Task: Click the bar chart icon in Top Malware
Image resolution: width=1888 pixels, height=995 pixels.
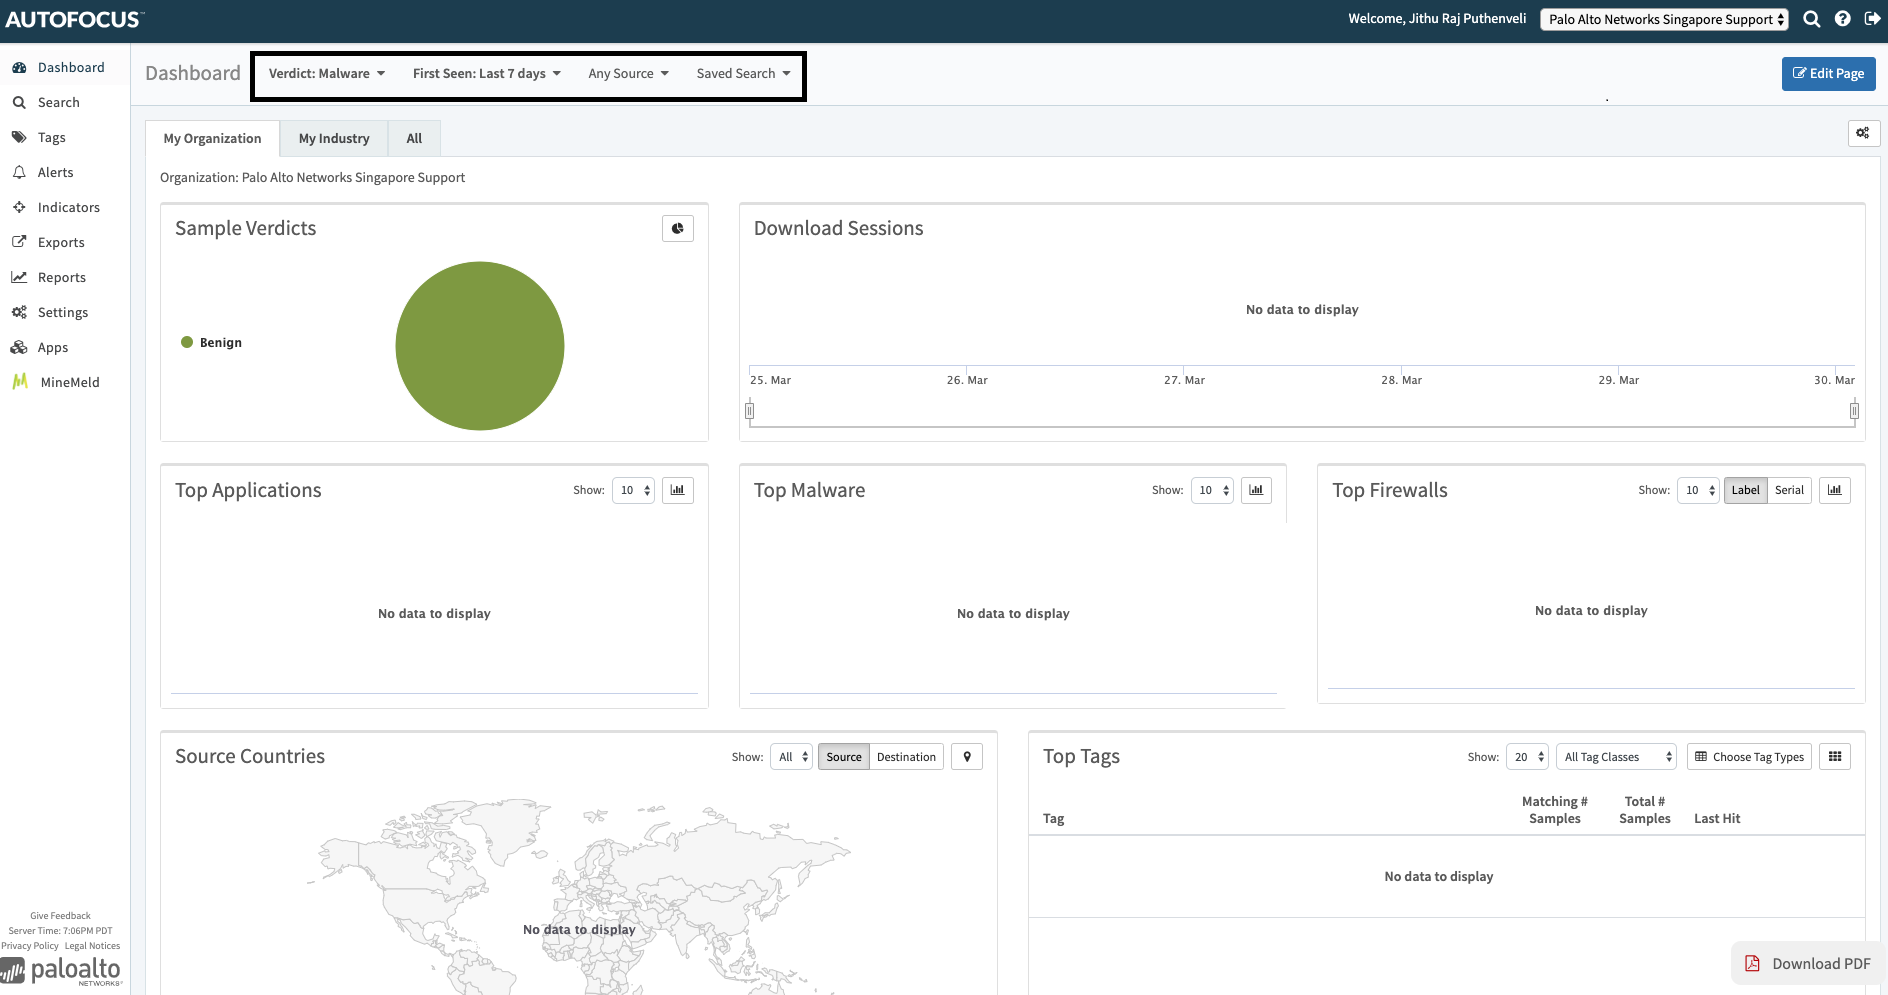Action: tap(1256, 490)
